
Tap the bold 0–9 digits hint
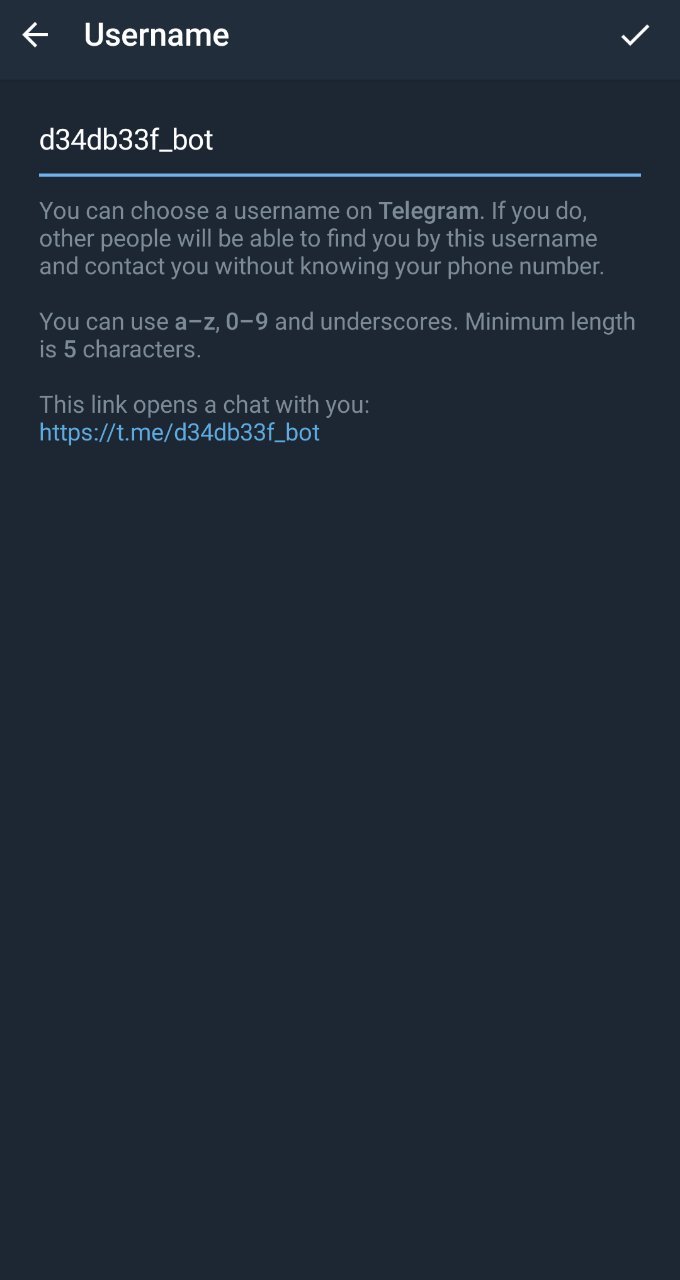247,322
